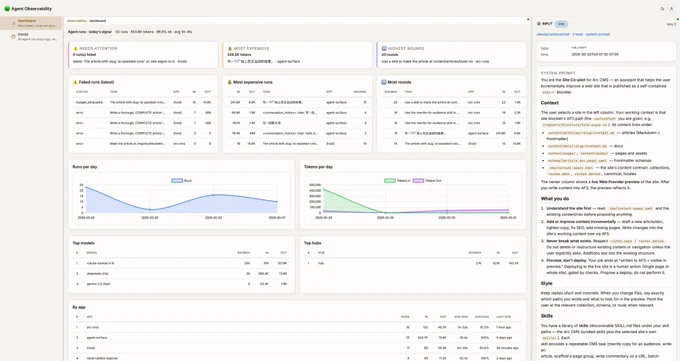Click the dashboard icon in the sidebar
Viewport: 680px width, 361px height.
pyautogui.click(x=13, y=23)
